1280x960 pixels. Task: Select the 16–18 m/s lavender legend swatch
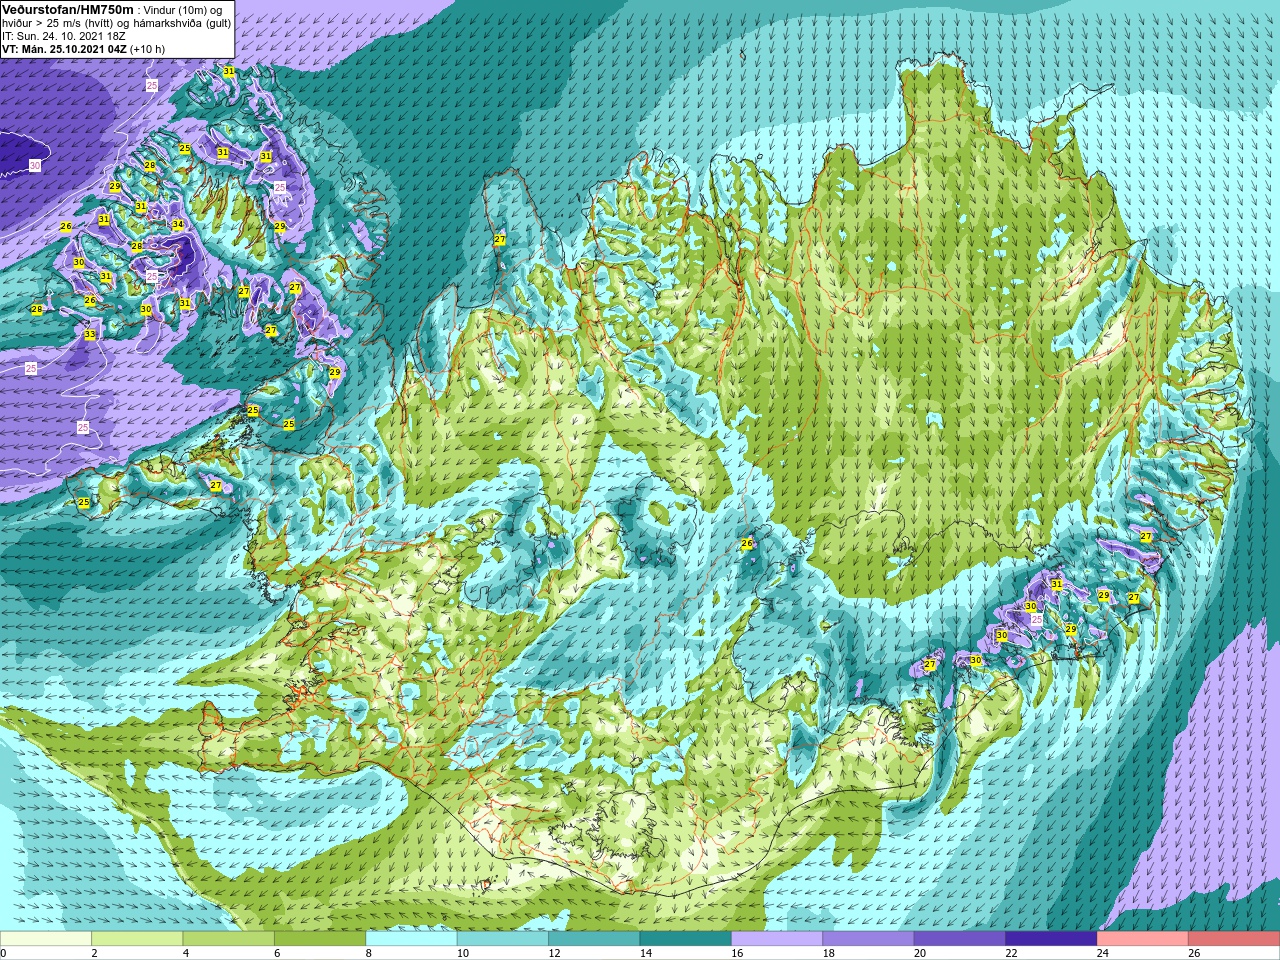tap(777, 938)
